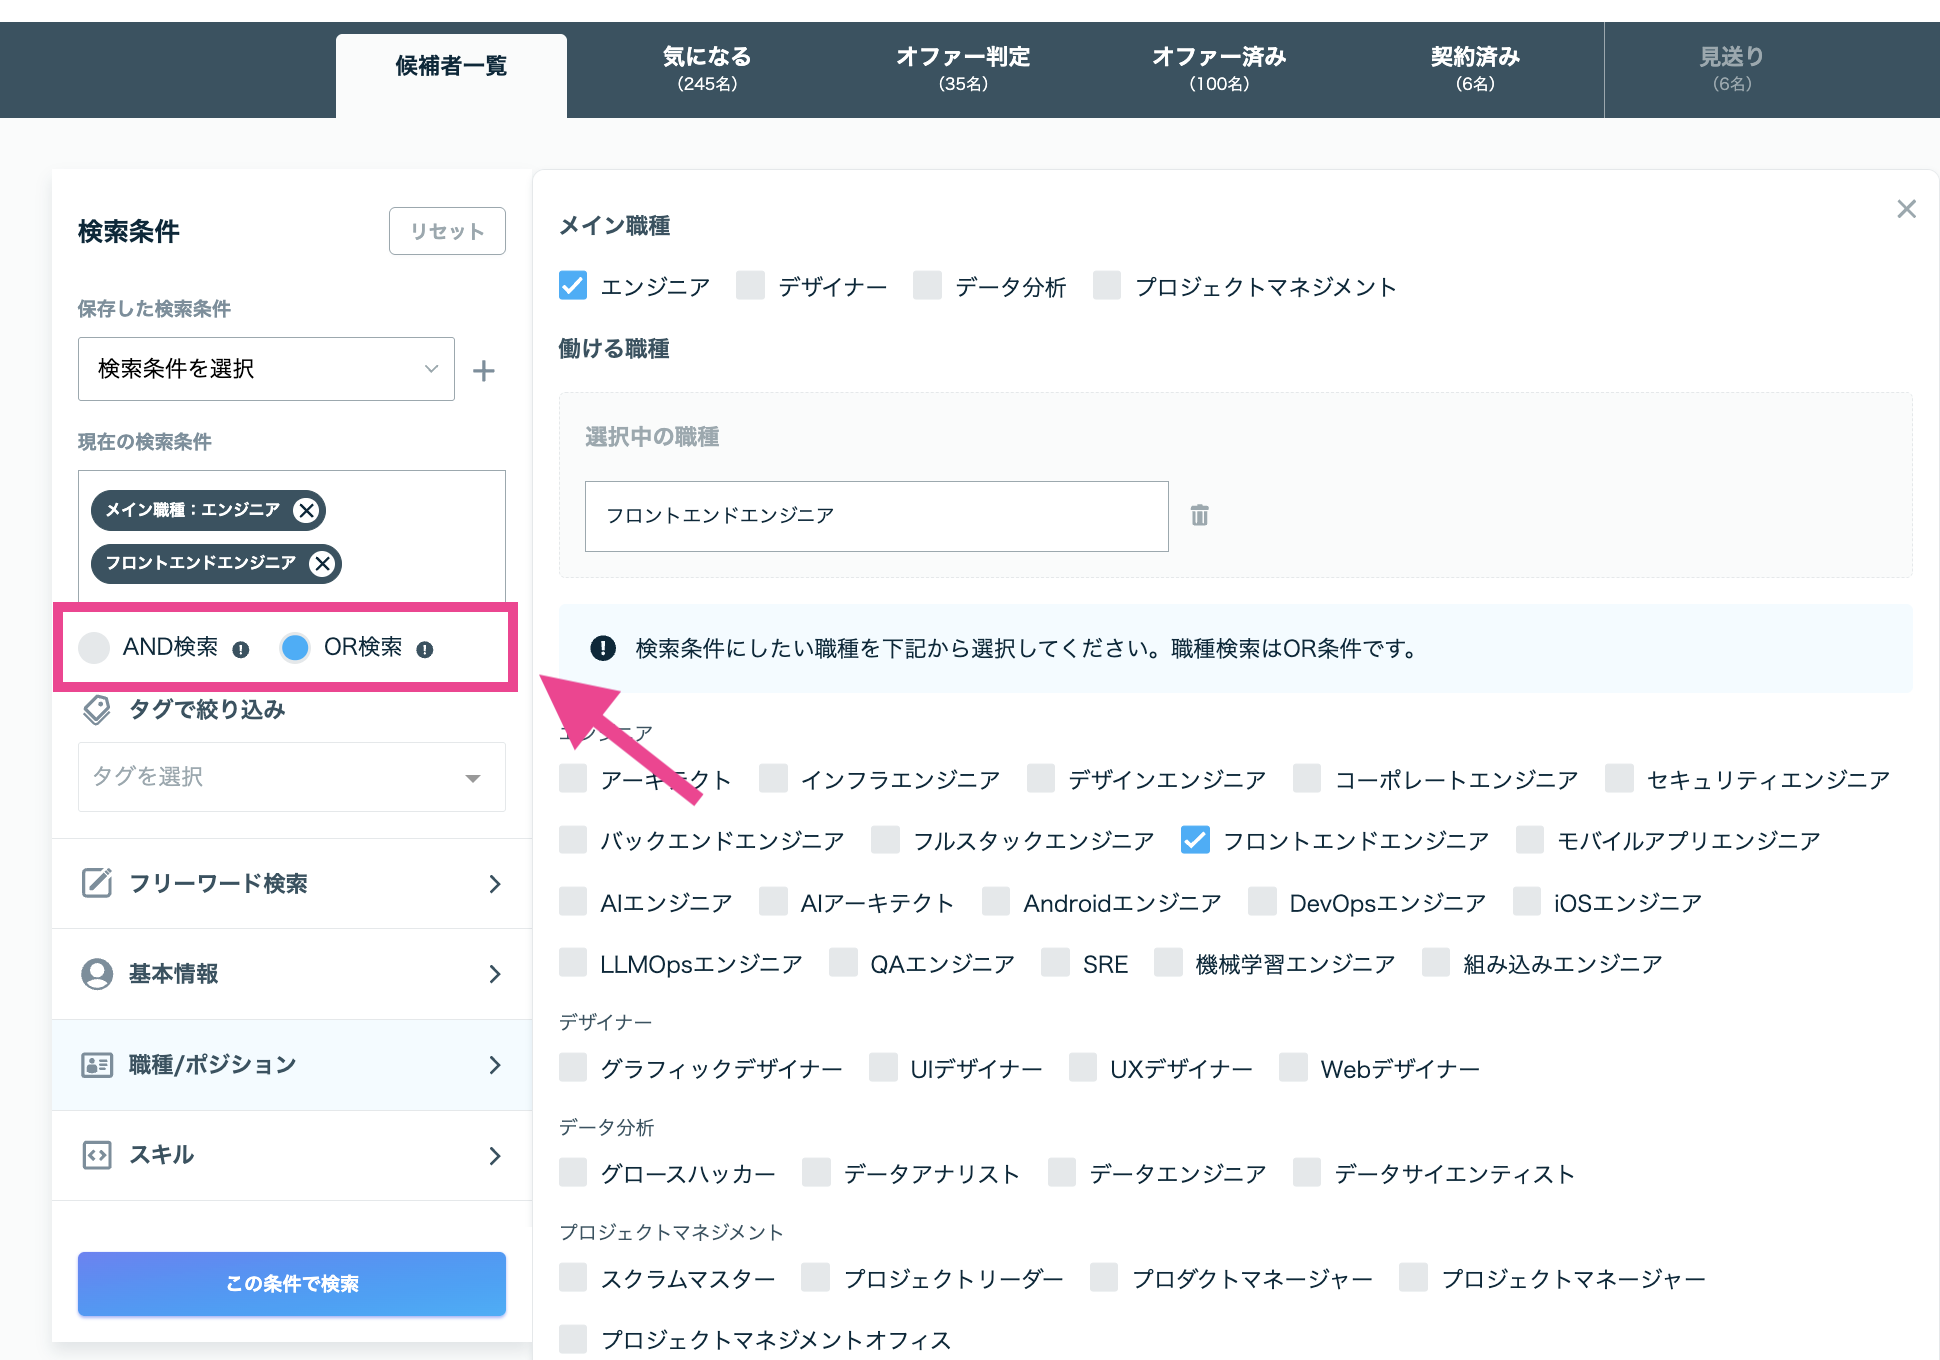The image size is (1940, 1360).
Task: Remove the メイン職種：エンジニア condition chip
Action: point(306,510)
